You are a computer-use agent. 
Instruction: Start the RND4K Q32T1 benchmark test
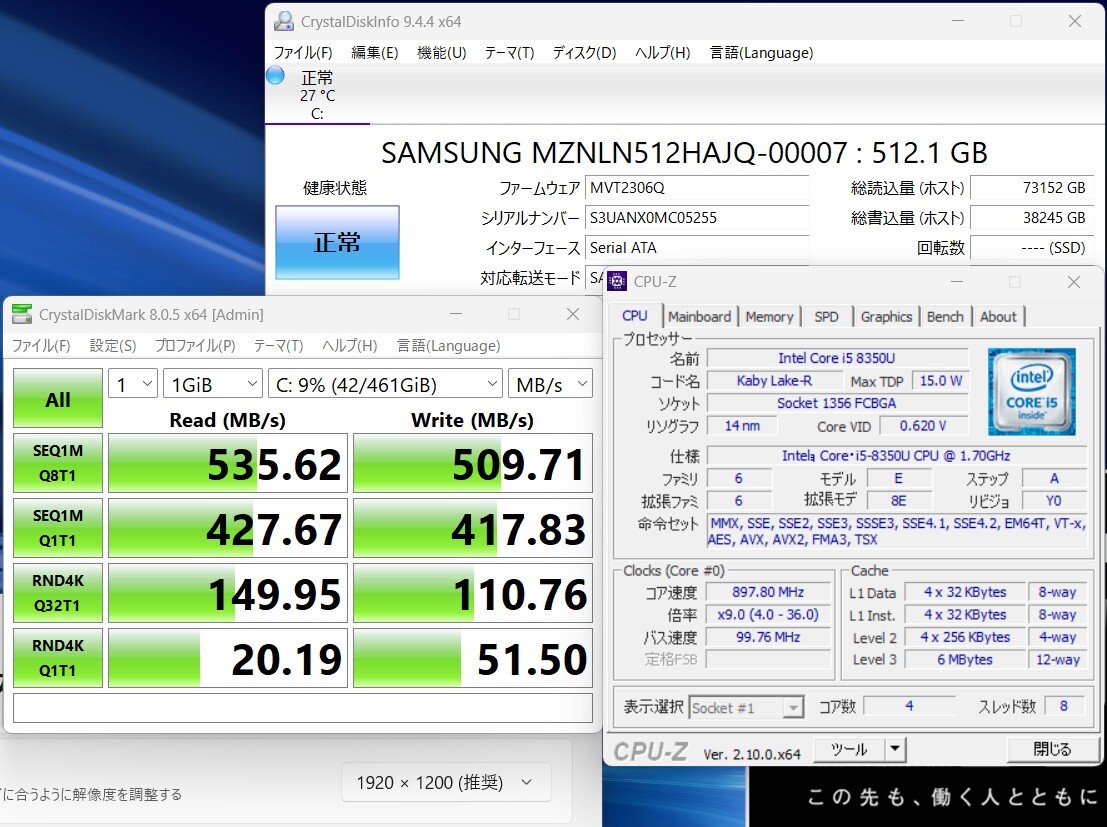pyautogui.click(x=58, y=593)
